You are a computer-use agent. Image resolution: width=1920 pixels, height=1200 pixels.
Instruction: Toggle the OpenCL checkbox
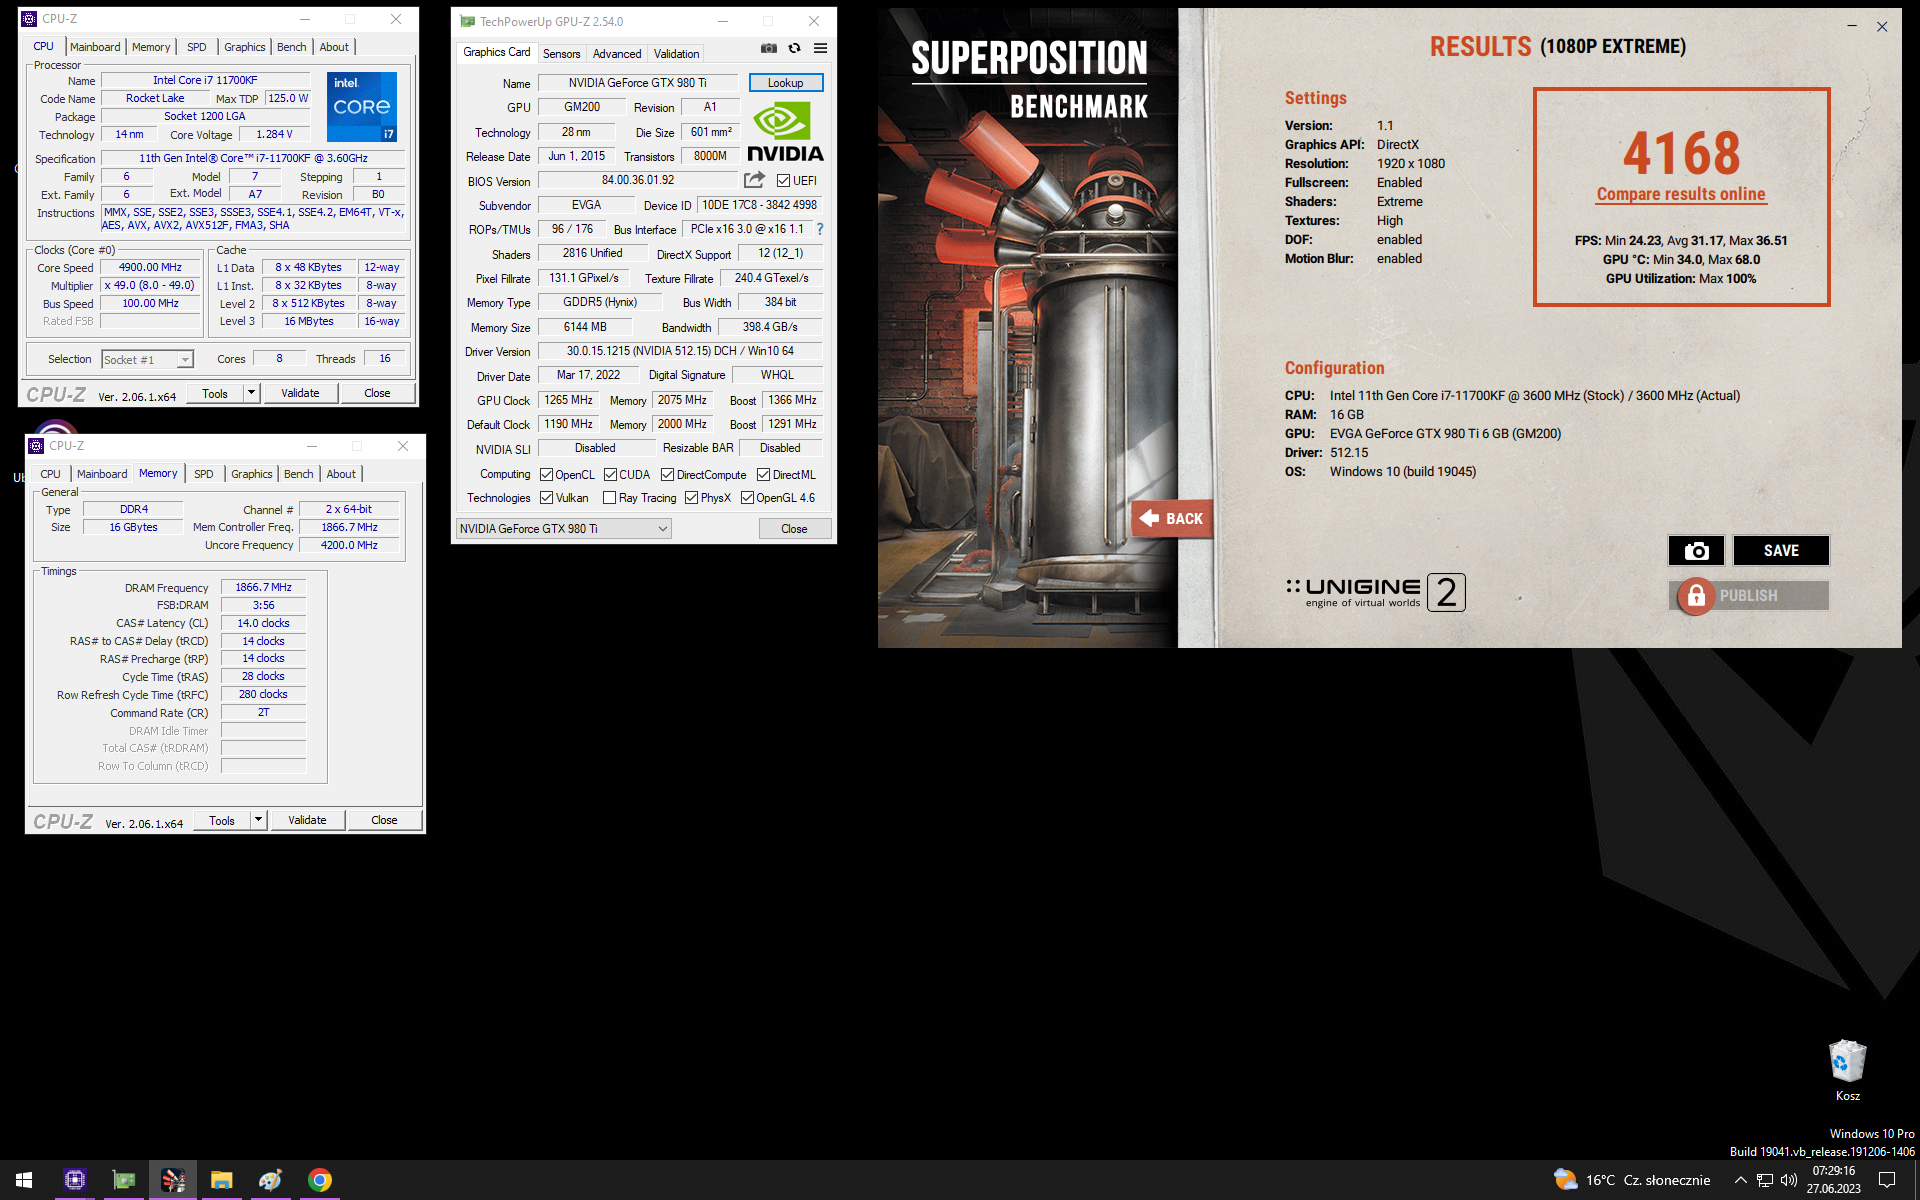[546, 475]
